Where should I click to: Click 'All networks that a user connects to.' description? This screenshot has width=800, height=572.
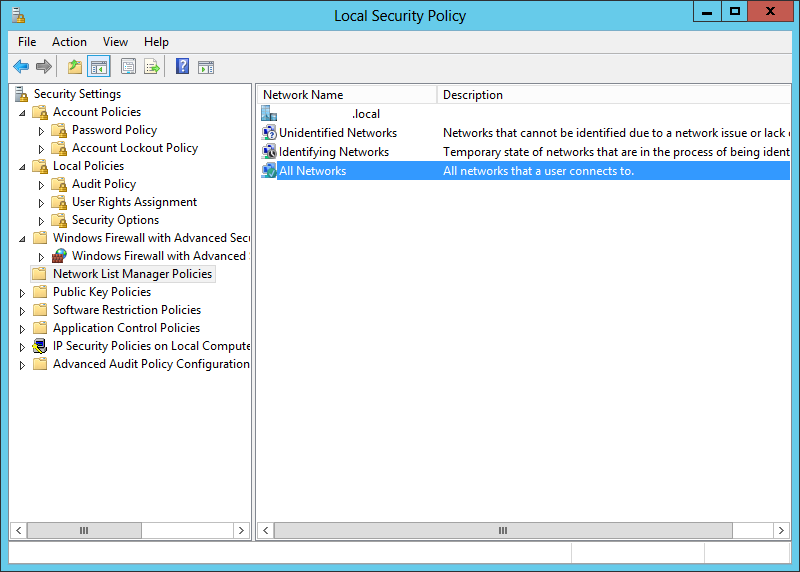click(x=538, y=170)
